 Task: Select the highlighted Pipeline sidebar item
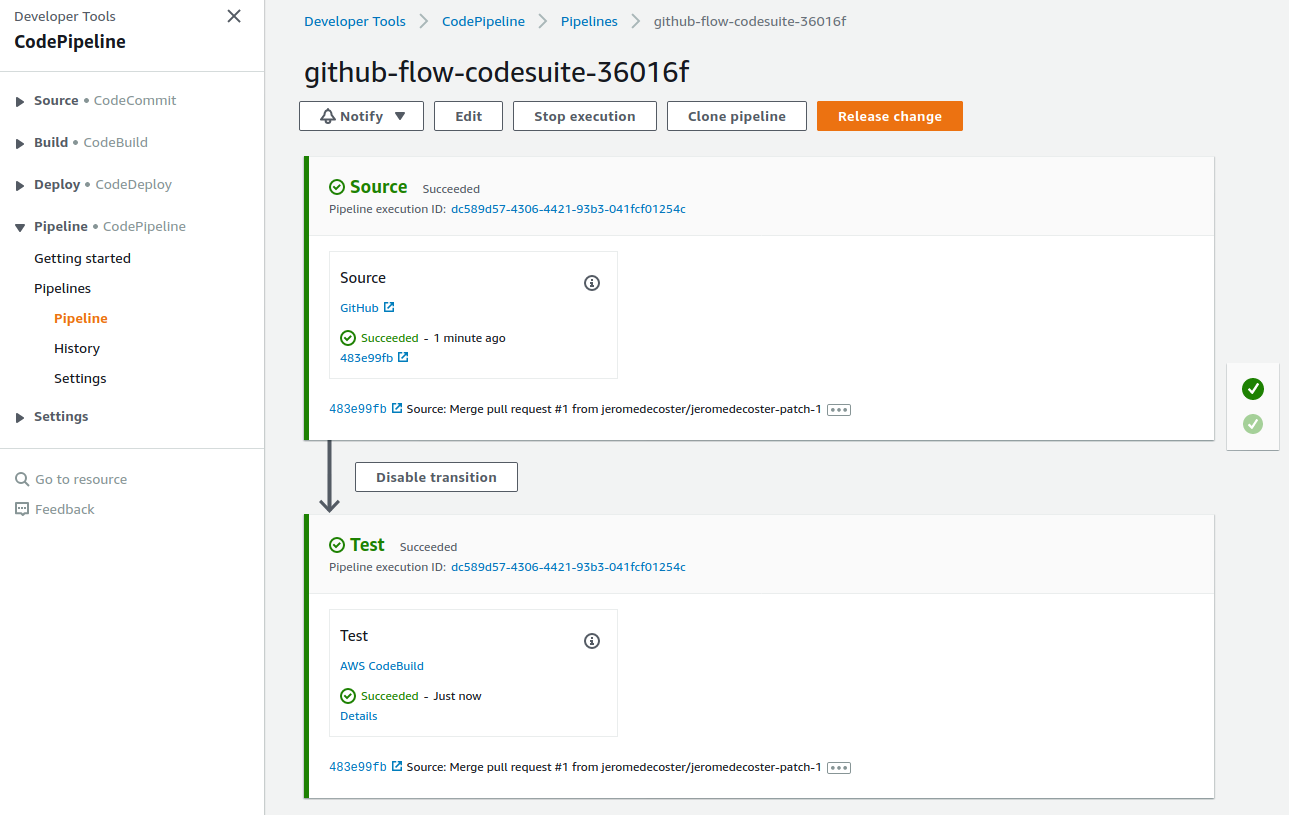(81, 318)
